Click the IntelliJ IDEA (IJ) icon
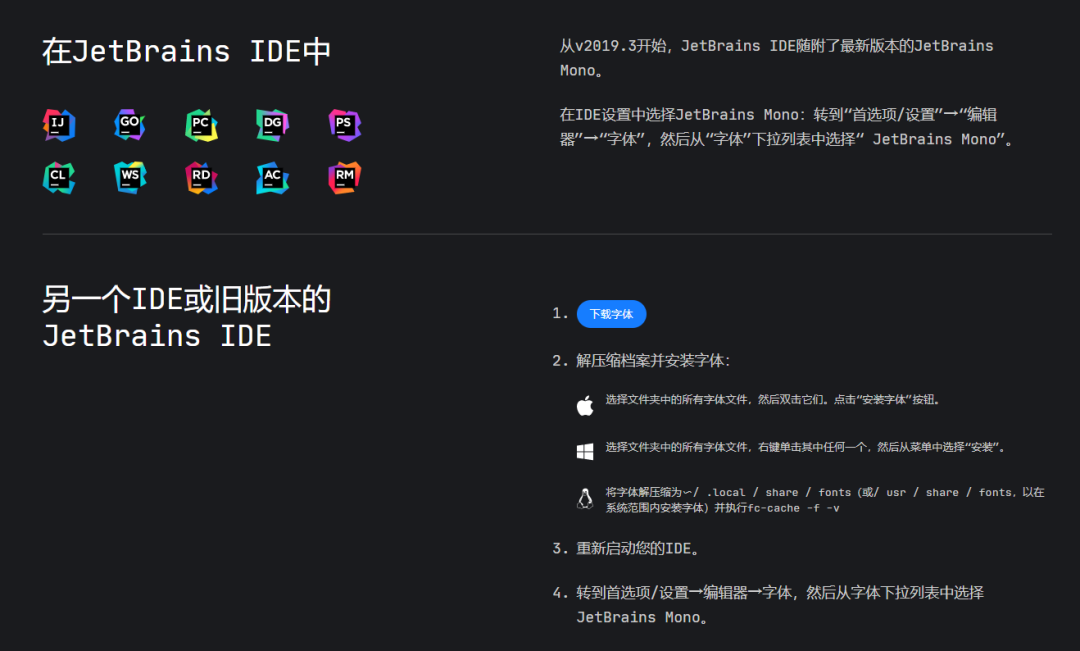 pos(59,125)
